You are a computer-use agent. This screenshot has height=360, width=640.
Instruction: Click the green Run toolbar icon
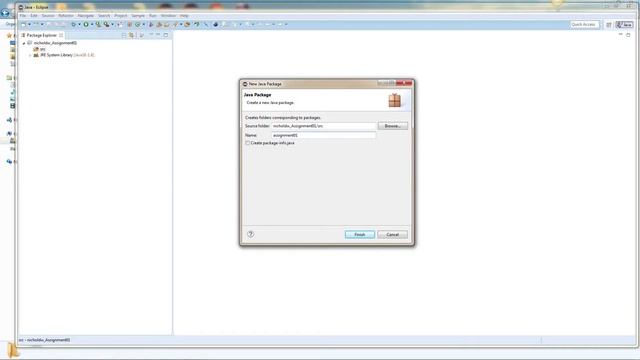point(86,24)
